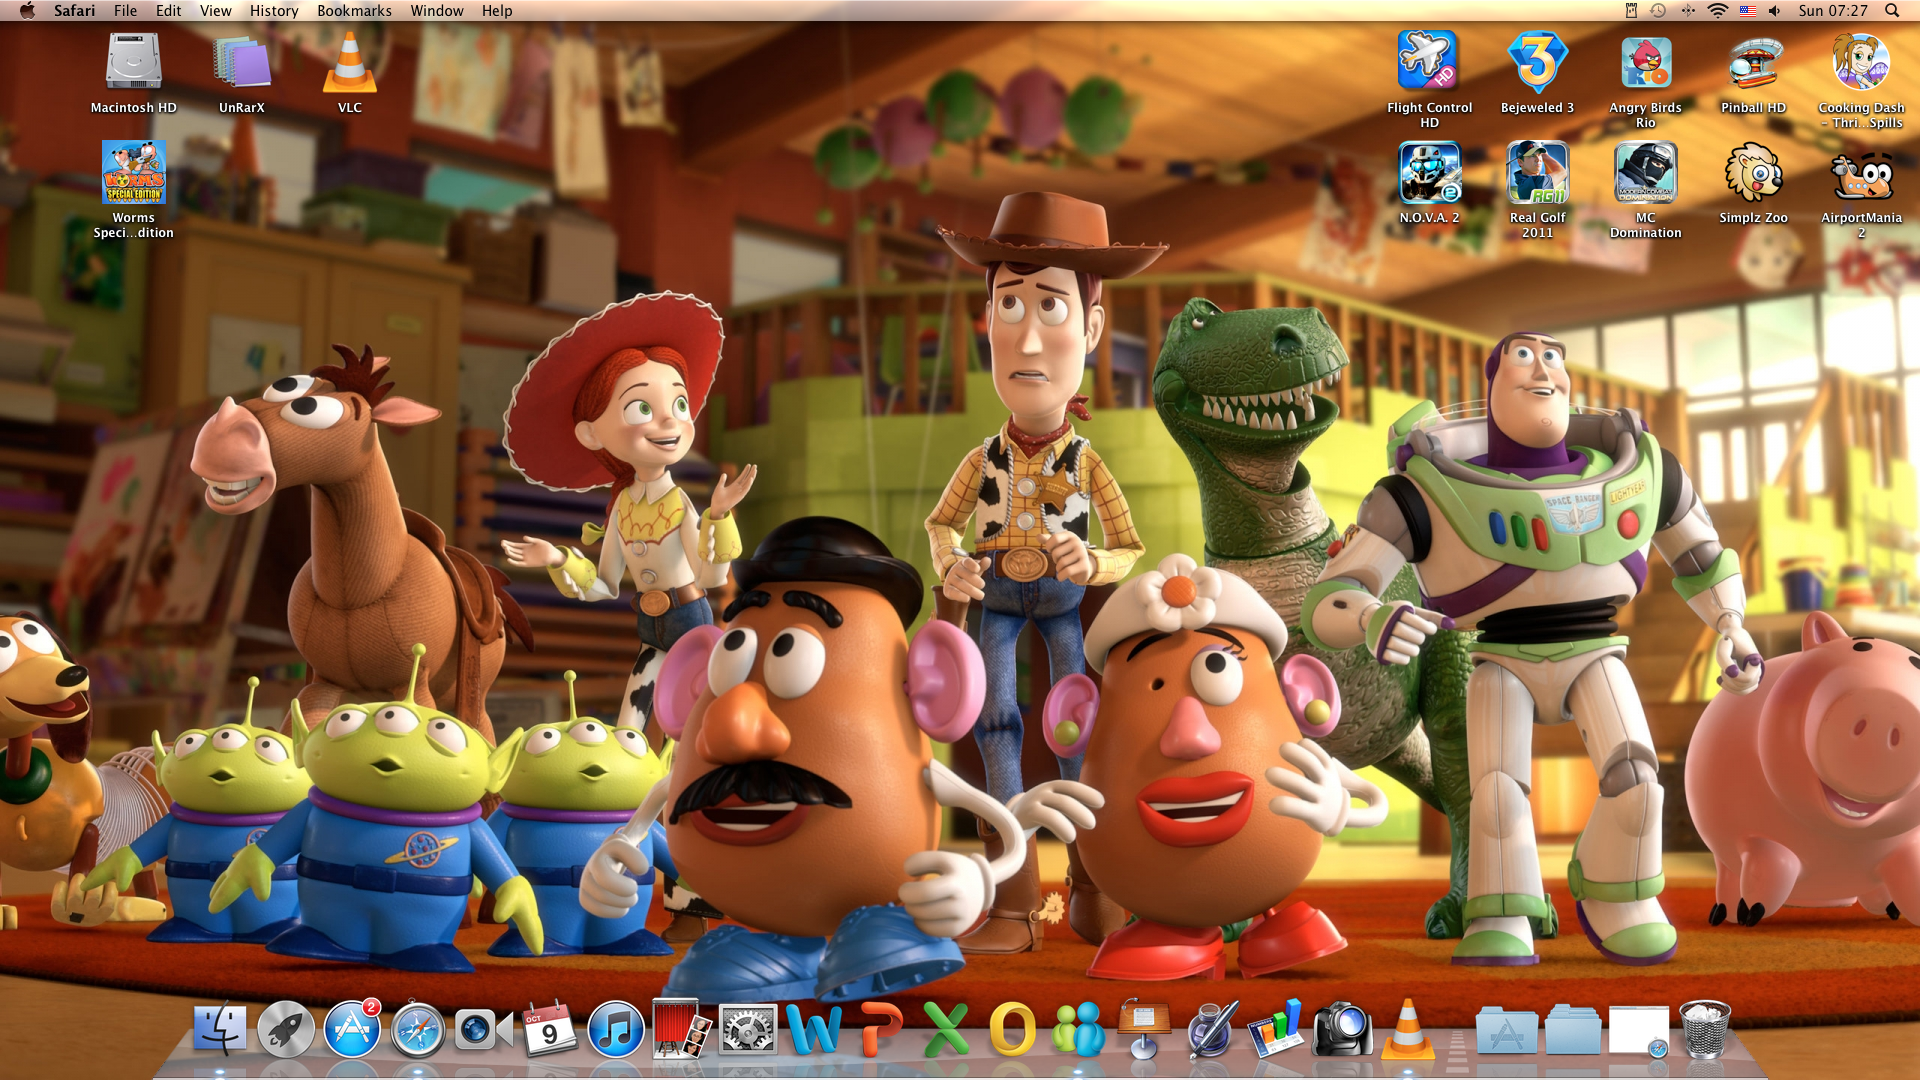Image resolution: width=1920 pixels, height=1080 pixels.
Task: Open Microsoft Word in the dock
Action: (x=813, y=1030)
